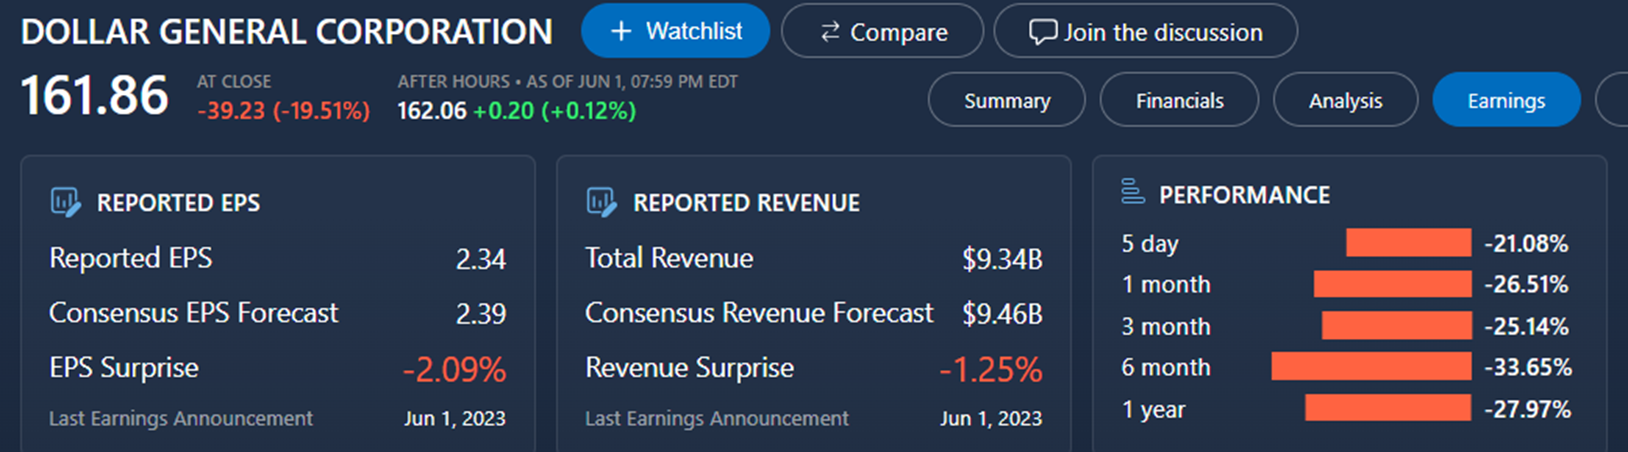Click the 1 year performance bar
This screenshot has width=1628, height=452.
click(x=1388, y=408)
